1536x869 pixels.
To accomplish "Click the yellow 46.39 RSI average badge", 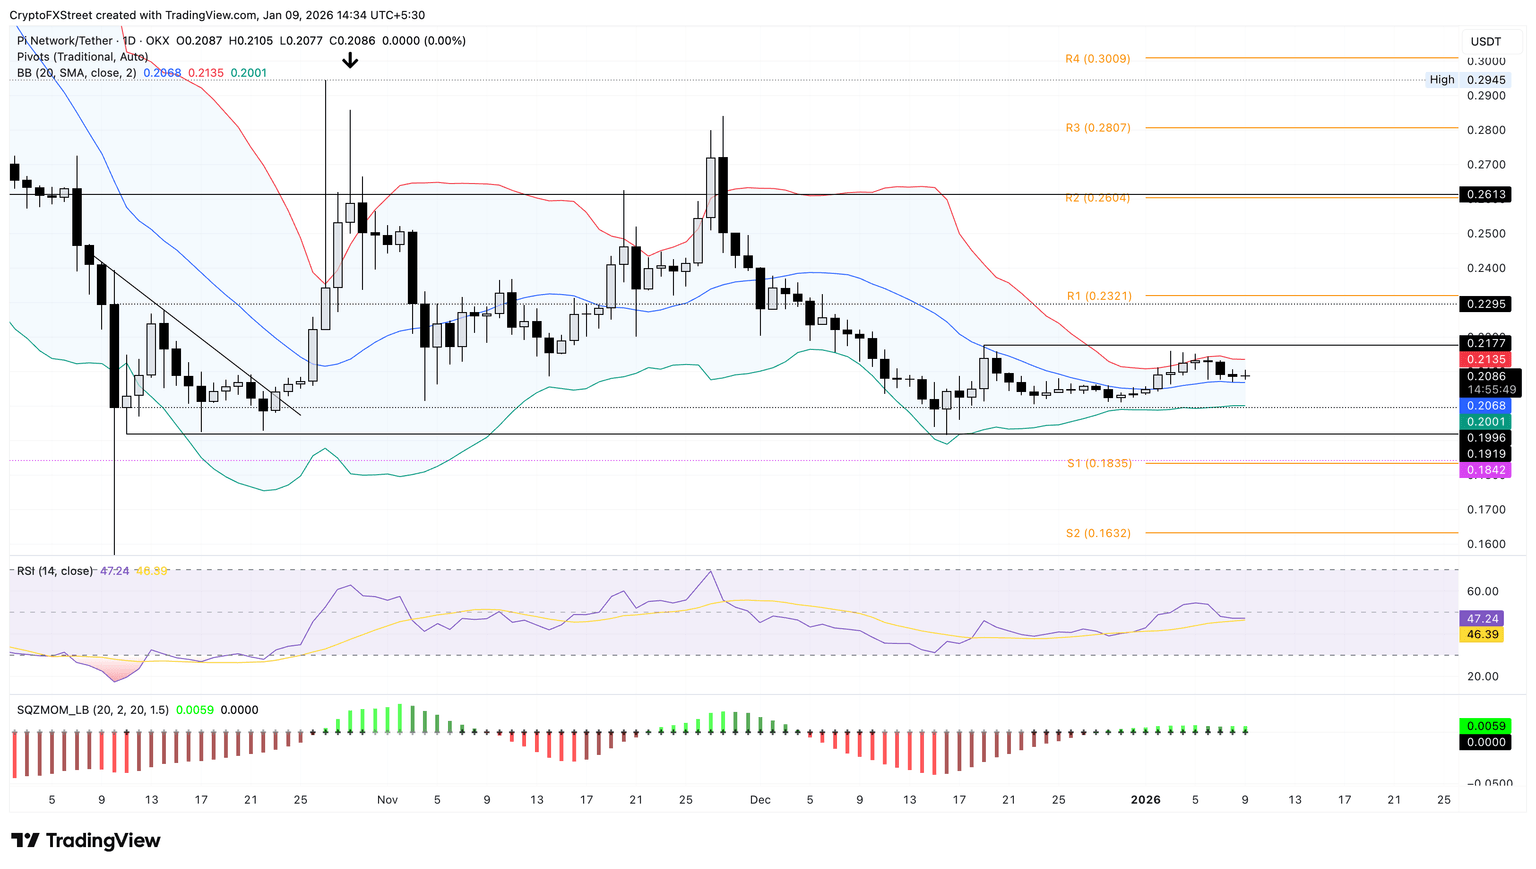I will point(1486,635).
